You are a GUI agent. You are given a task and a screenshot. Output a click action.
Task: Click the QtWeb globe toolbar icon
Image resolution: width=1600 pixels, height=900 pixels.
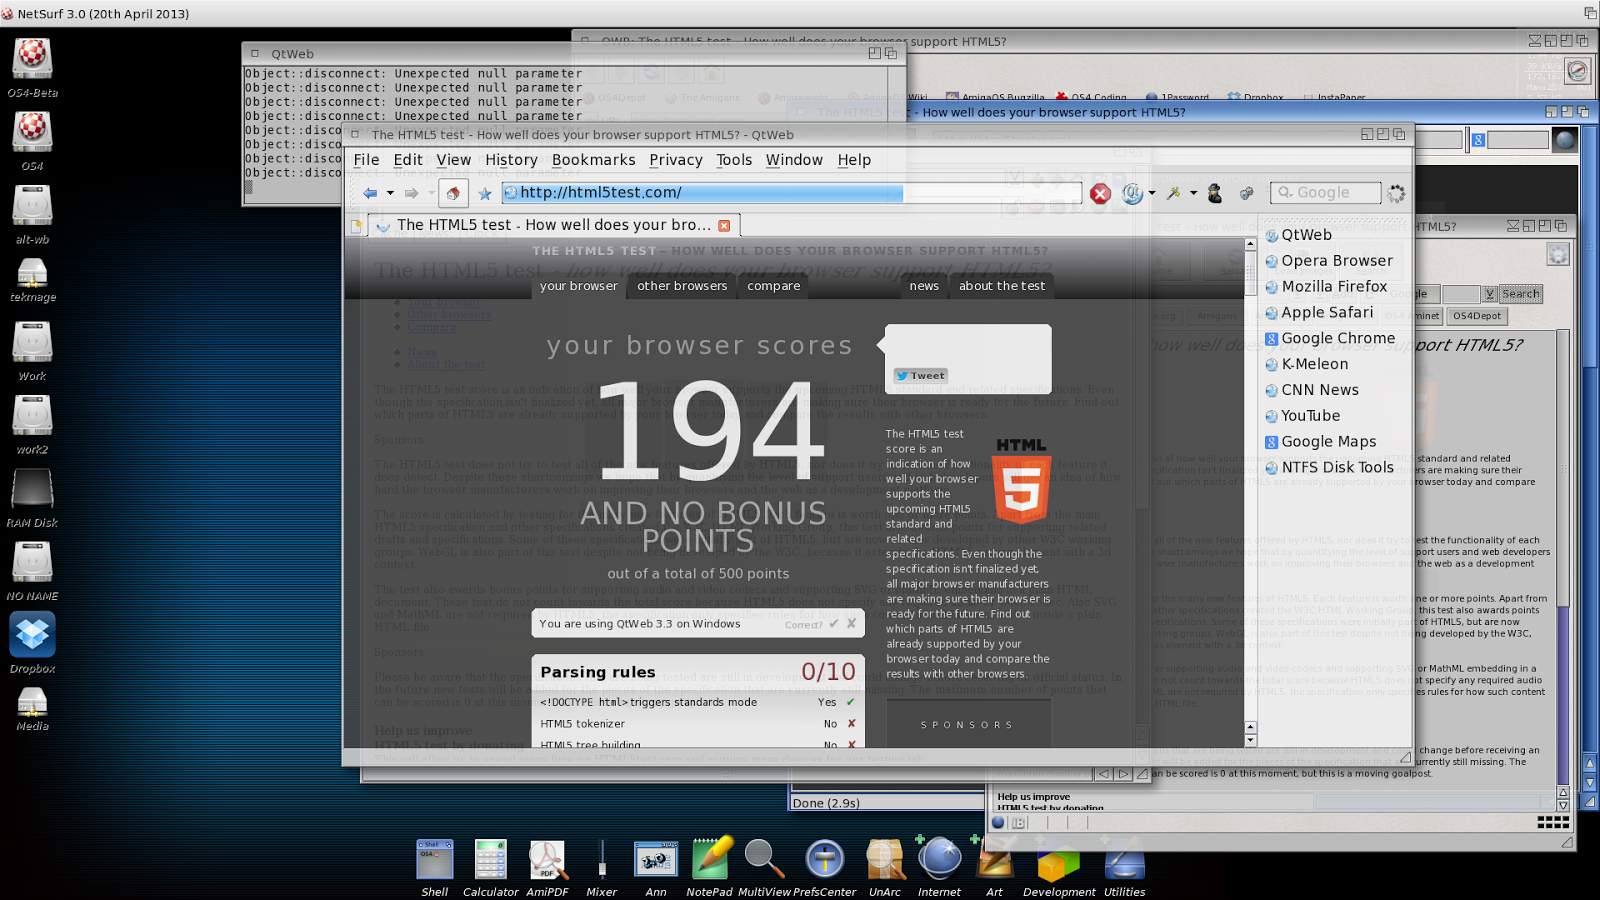1132,193
